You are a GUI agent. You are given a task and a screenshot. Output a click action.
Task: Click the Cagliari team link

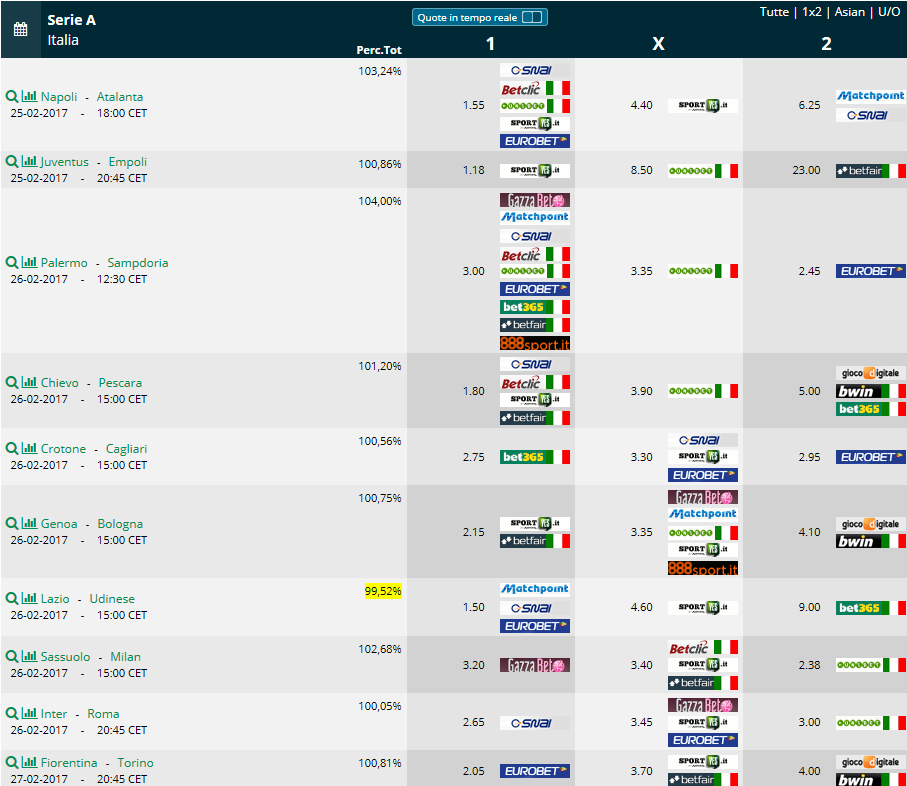[127, 449]
